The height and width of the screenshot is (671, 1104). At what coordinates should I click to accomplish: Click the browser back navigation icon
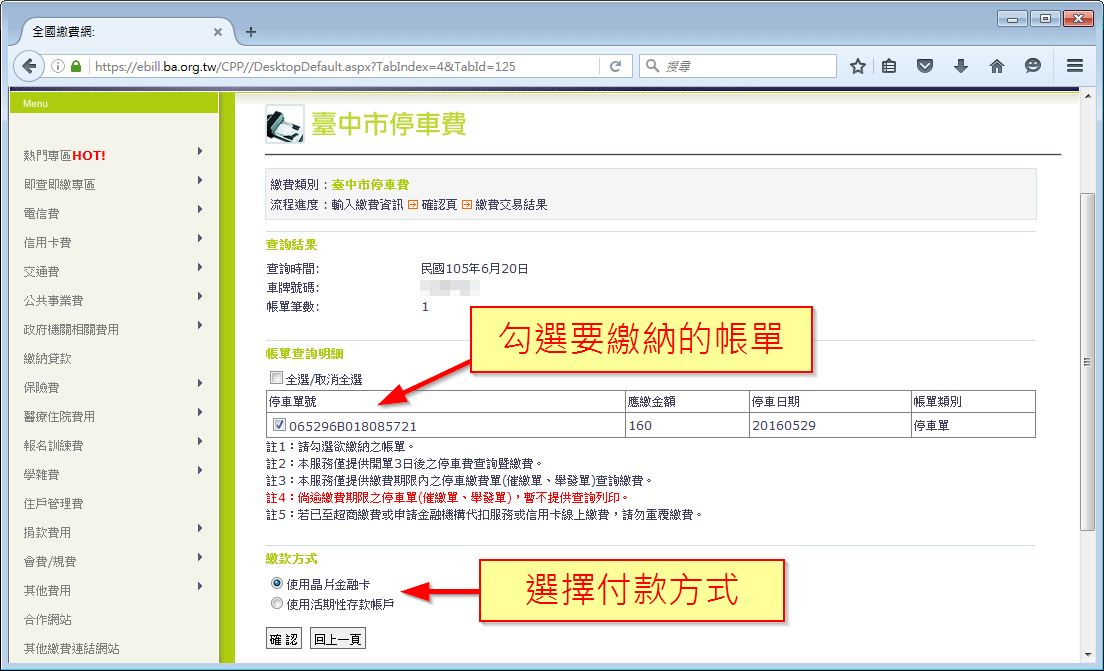tap(28, 65)
